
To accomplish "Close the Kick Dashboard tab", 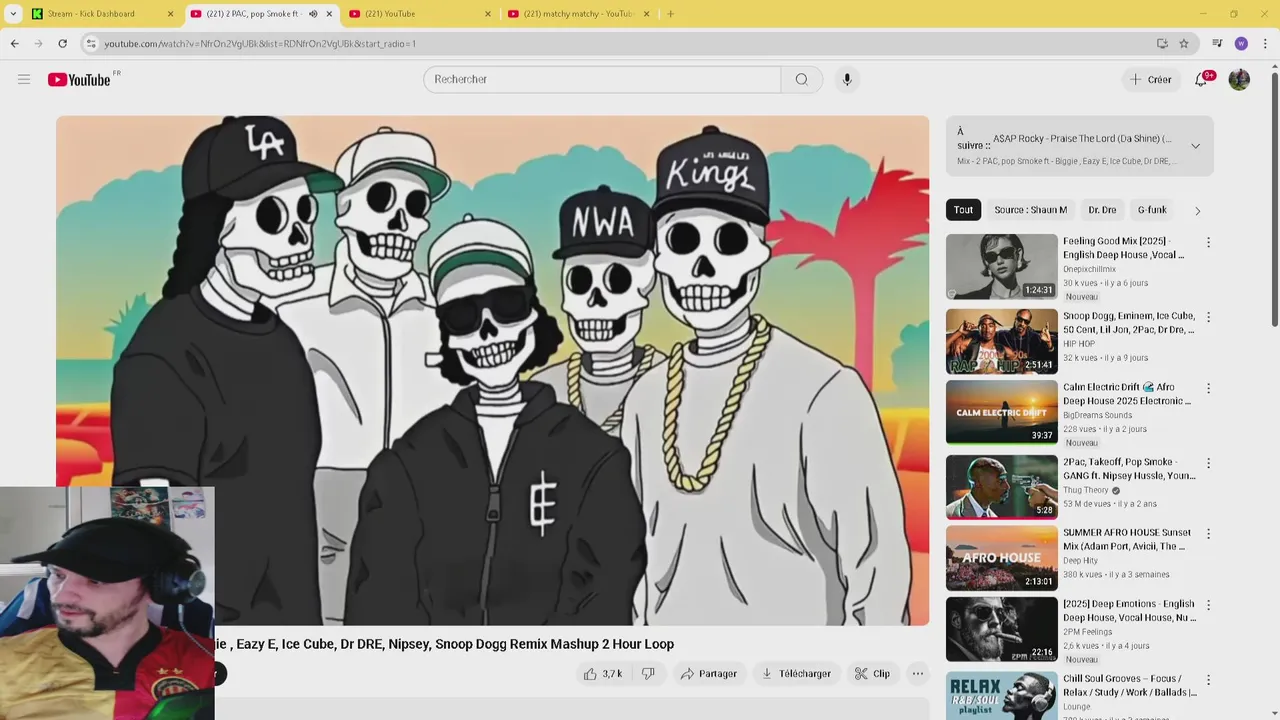I will pyautogui.click(x=170, y=14).
